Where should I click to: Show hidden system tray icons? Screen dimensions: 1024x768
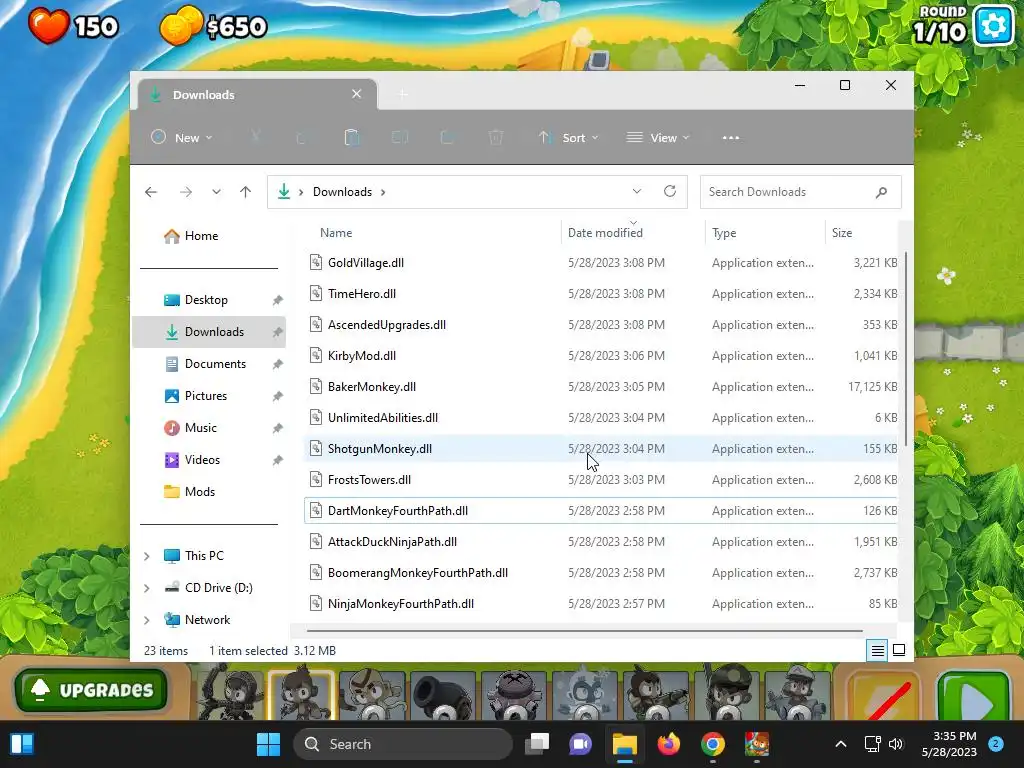tap(841, 744)
